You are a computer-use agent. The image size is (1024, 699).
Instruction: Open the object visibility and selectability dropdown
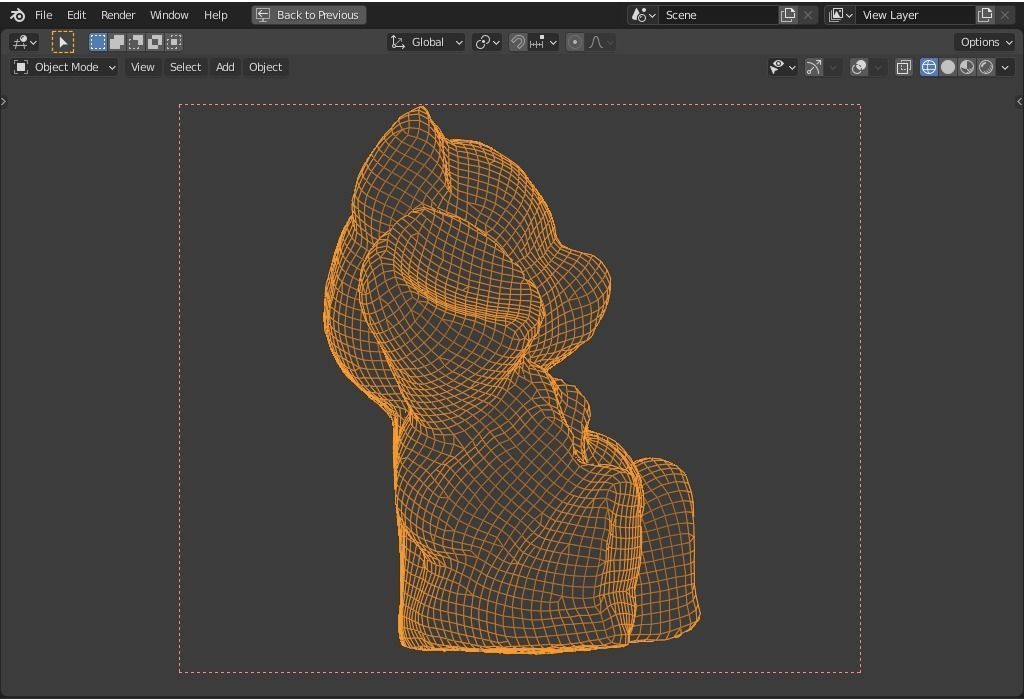(782, 67)
